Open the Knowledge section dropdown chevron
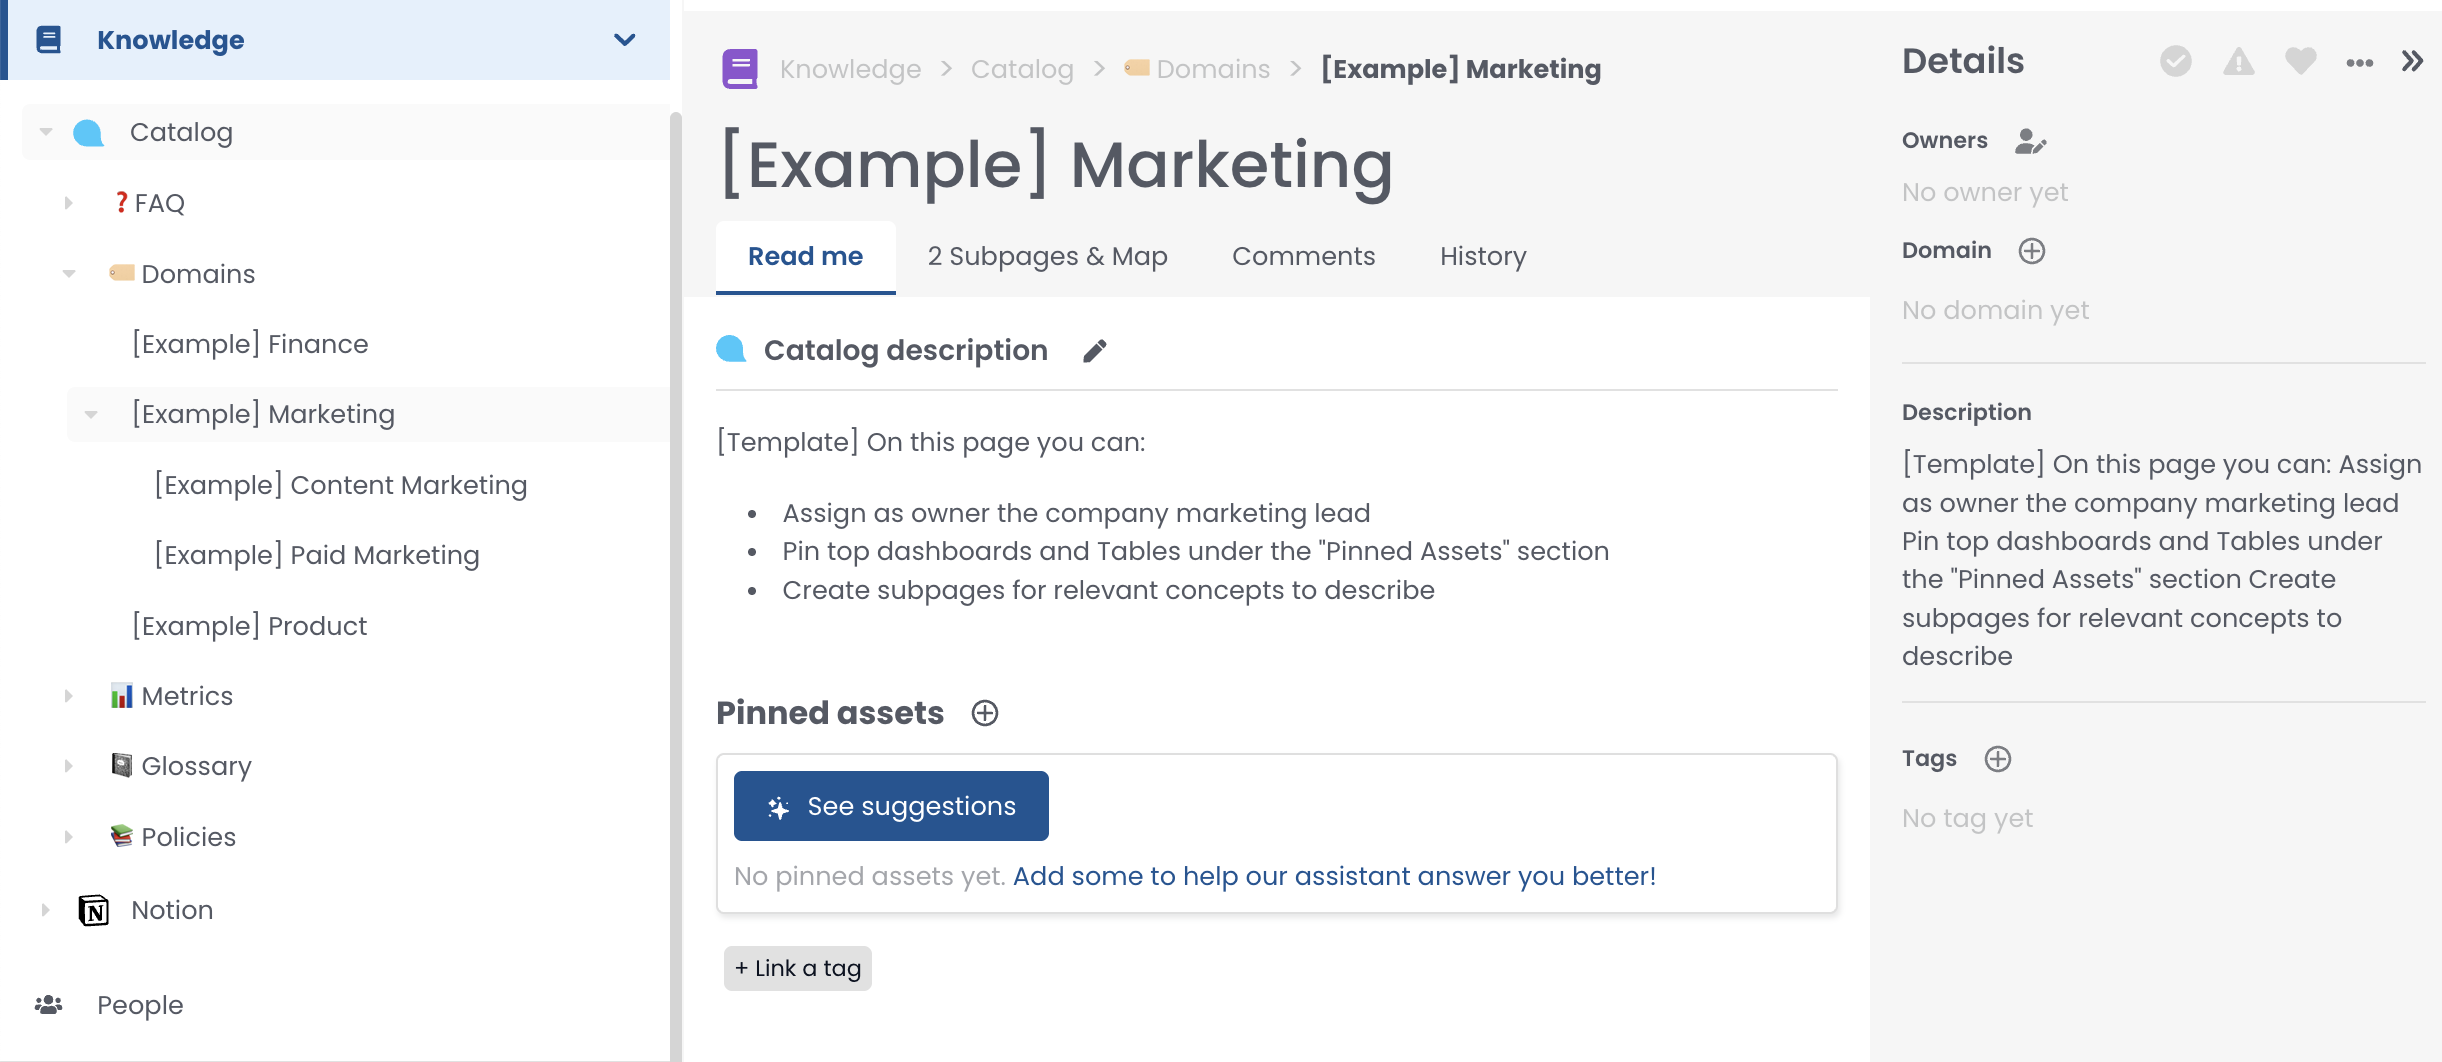 click(625, 40)
